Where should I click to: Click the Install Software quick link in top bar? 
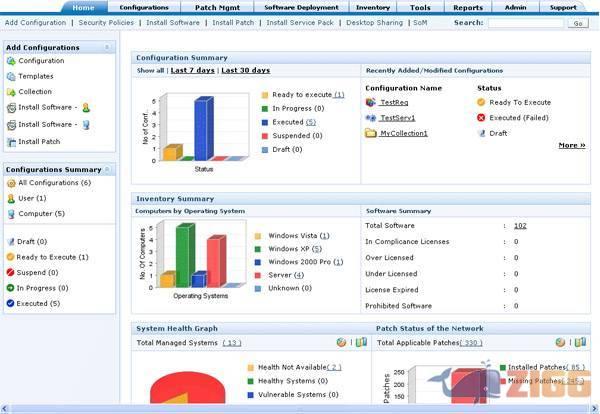tap(173, 23)
